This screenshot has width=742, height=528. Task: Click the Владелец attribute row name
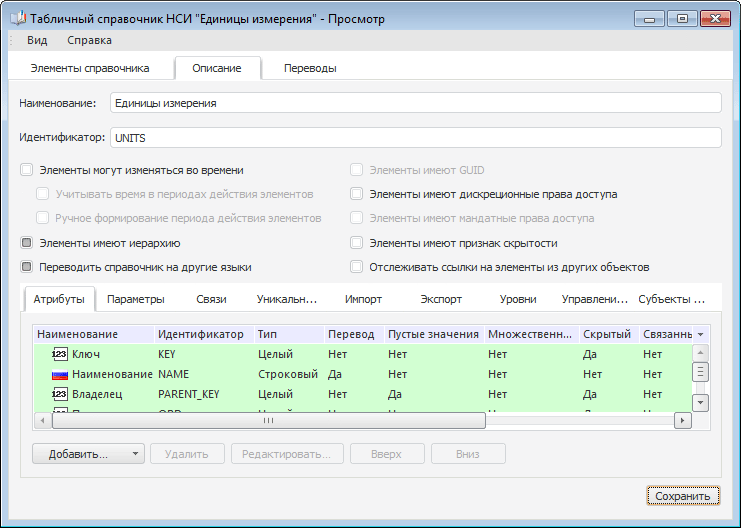(x=97, y=394)
